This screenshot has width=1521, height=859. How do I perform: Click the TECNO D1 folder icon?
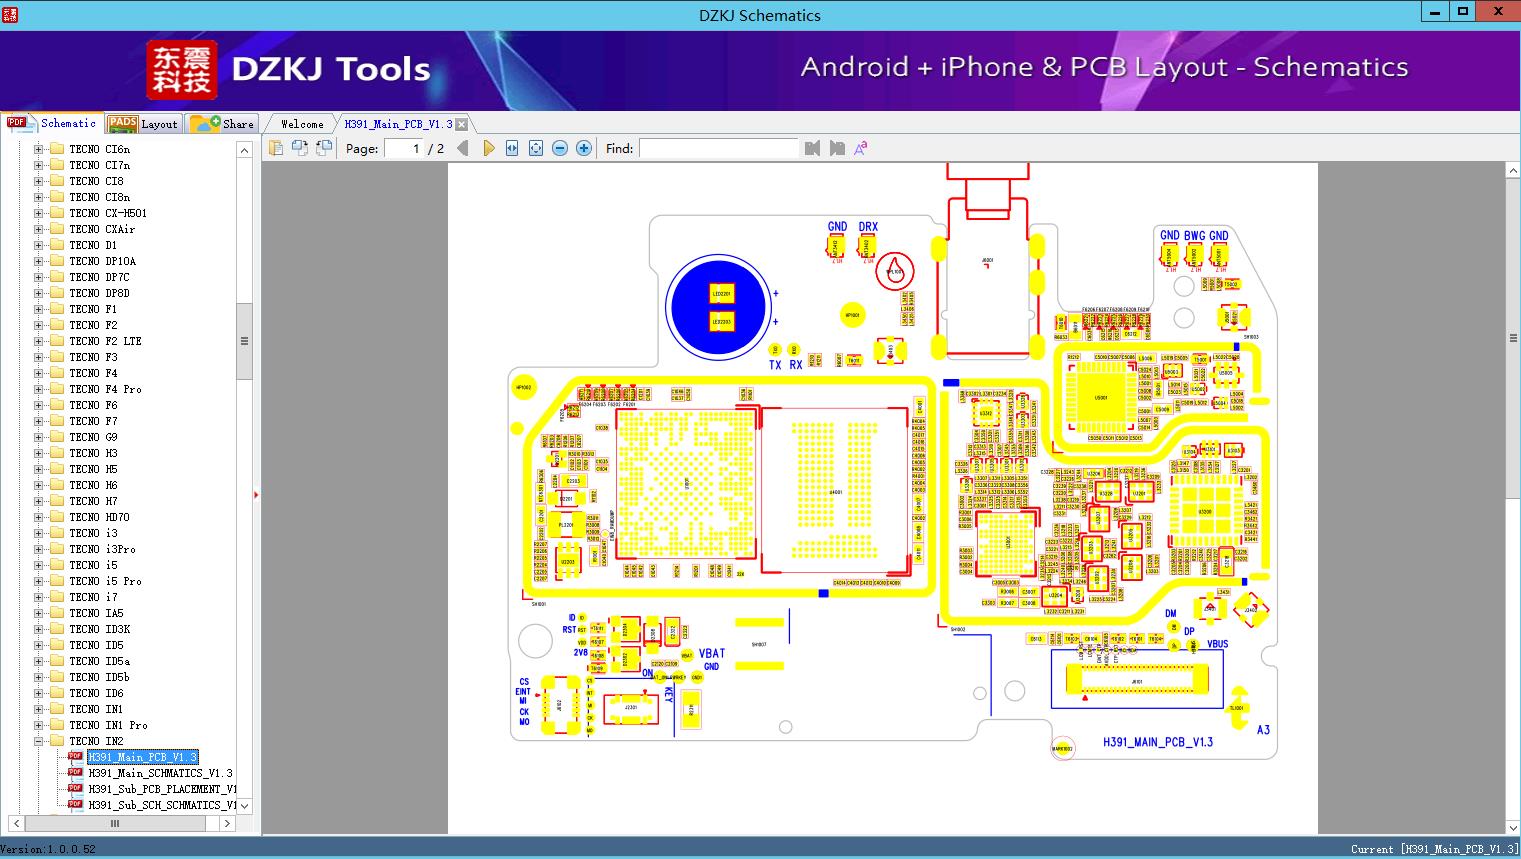tap(57, 245)
